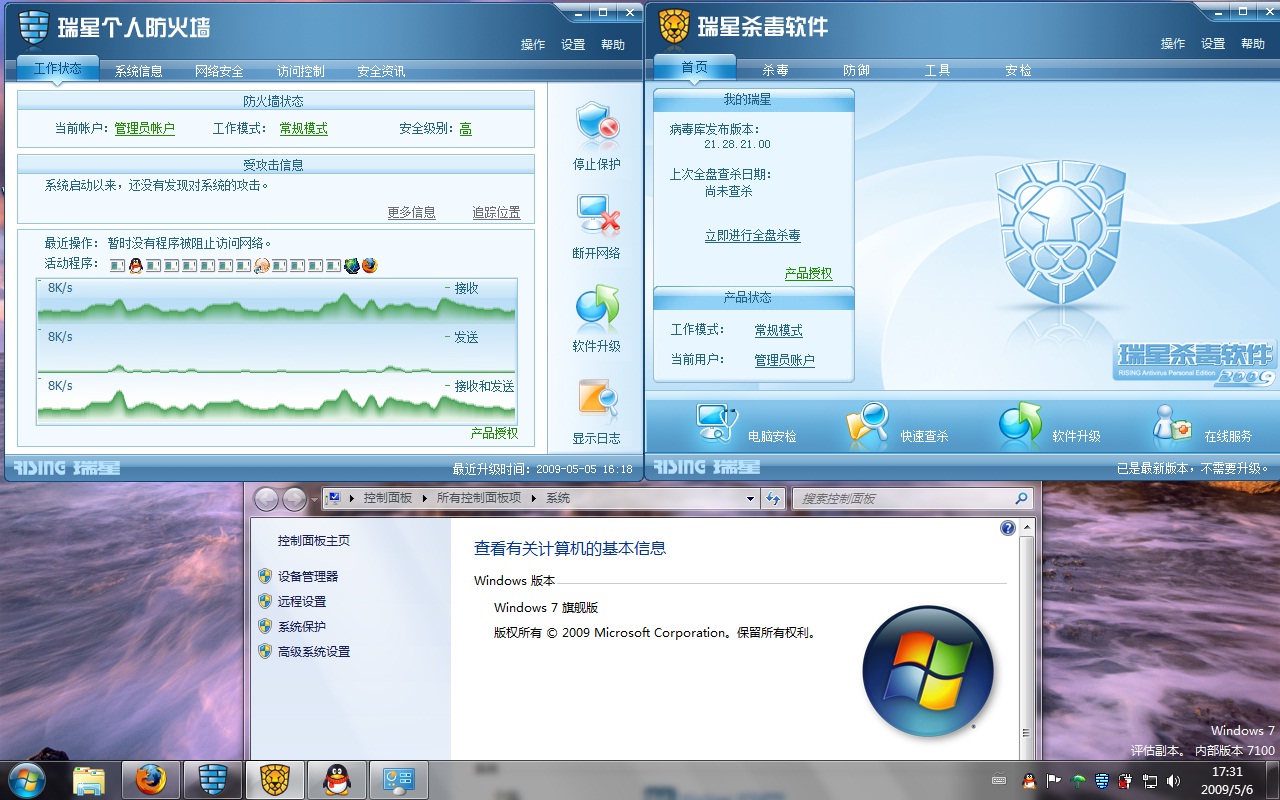Click the 立即进行全盘杀毒 link
Image resolution: width=1280 pixels, height=800 pixels.
pos(752,236)
